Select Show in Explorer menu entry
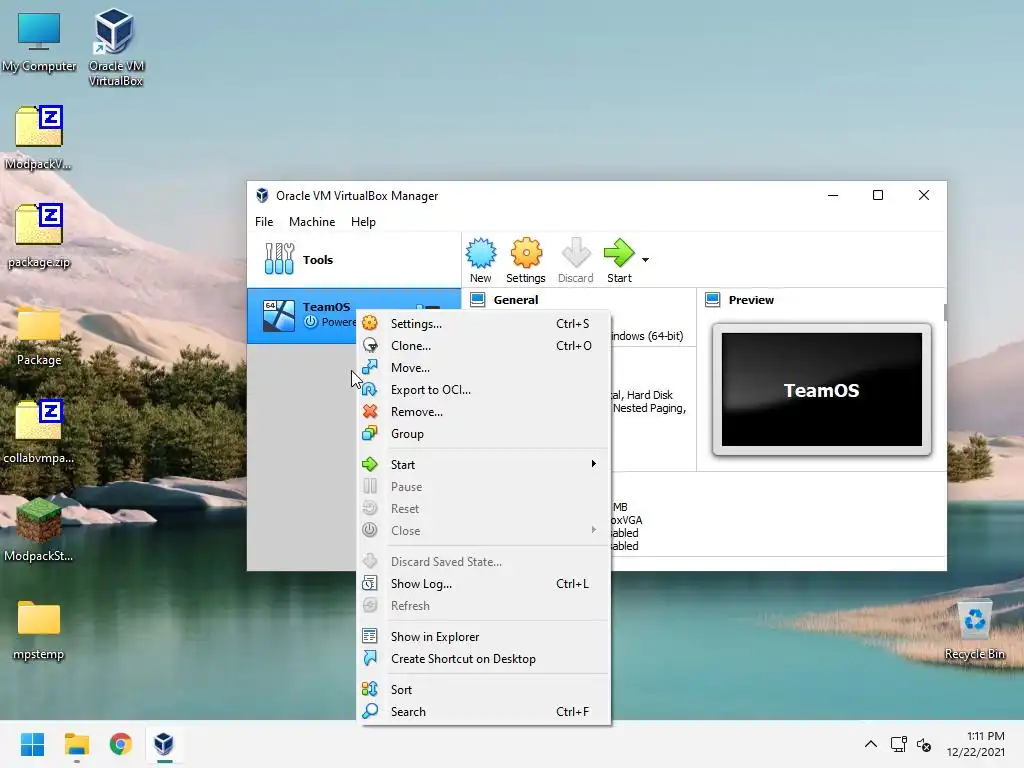The height and width of the screenshot is (768, 1024). 484,637
